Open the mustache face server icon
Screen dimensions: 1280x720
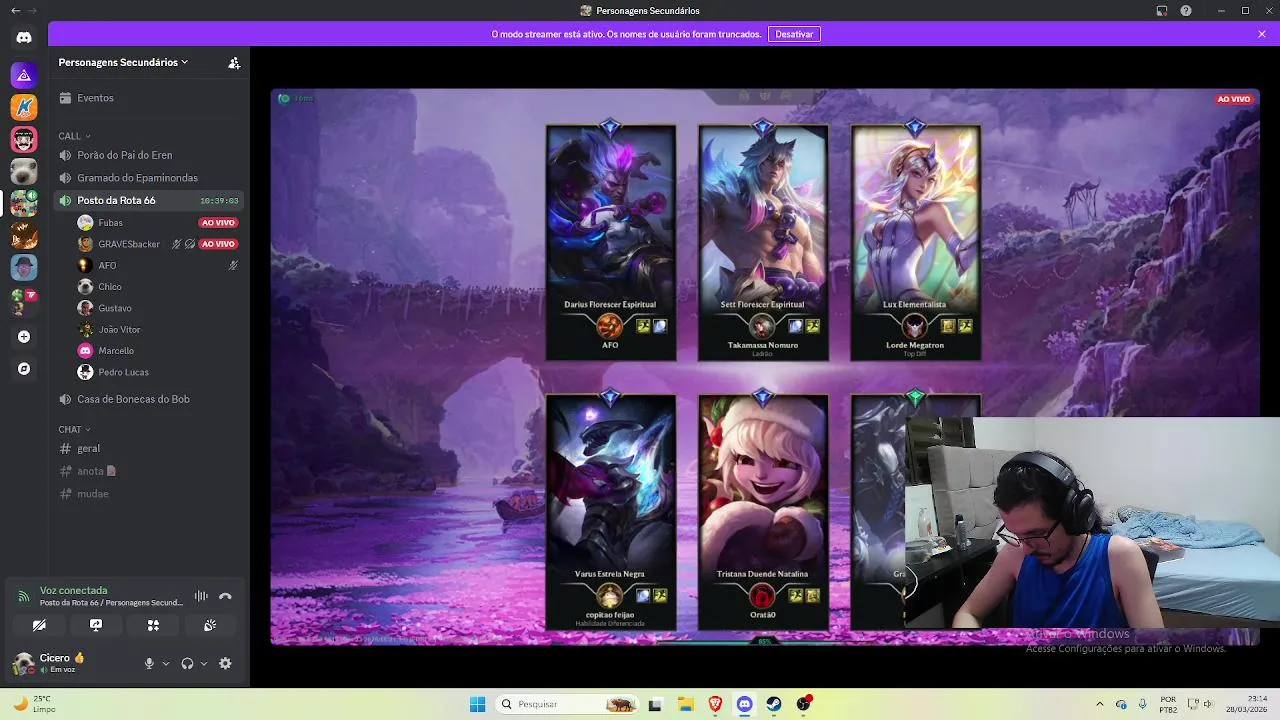[x=24, y=139]
